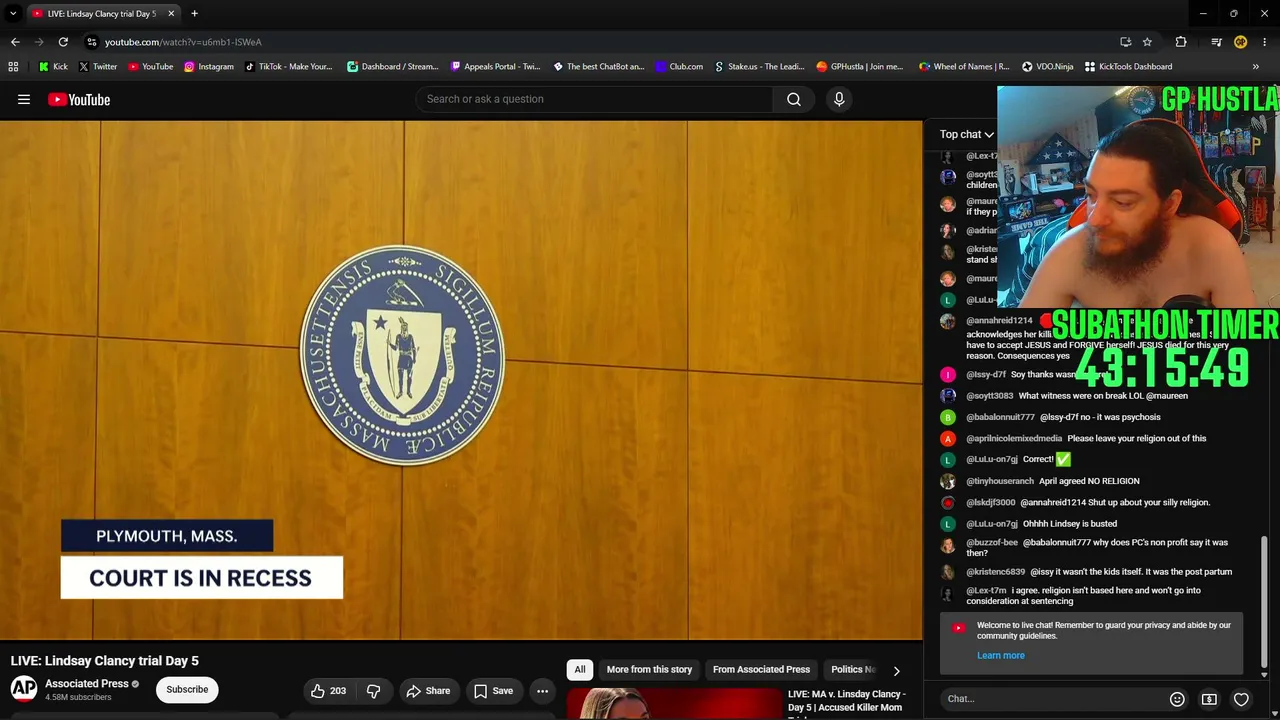
Task: Open the Appeals Portal Twitch bookmark
Action: (495, 67)
